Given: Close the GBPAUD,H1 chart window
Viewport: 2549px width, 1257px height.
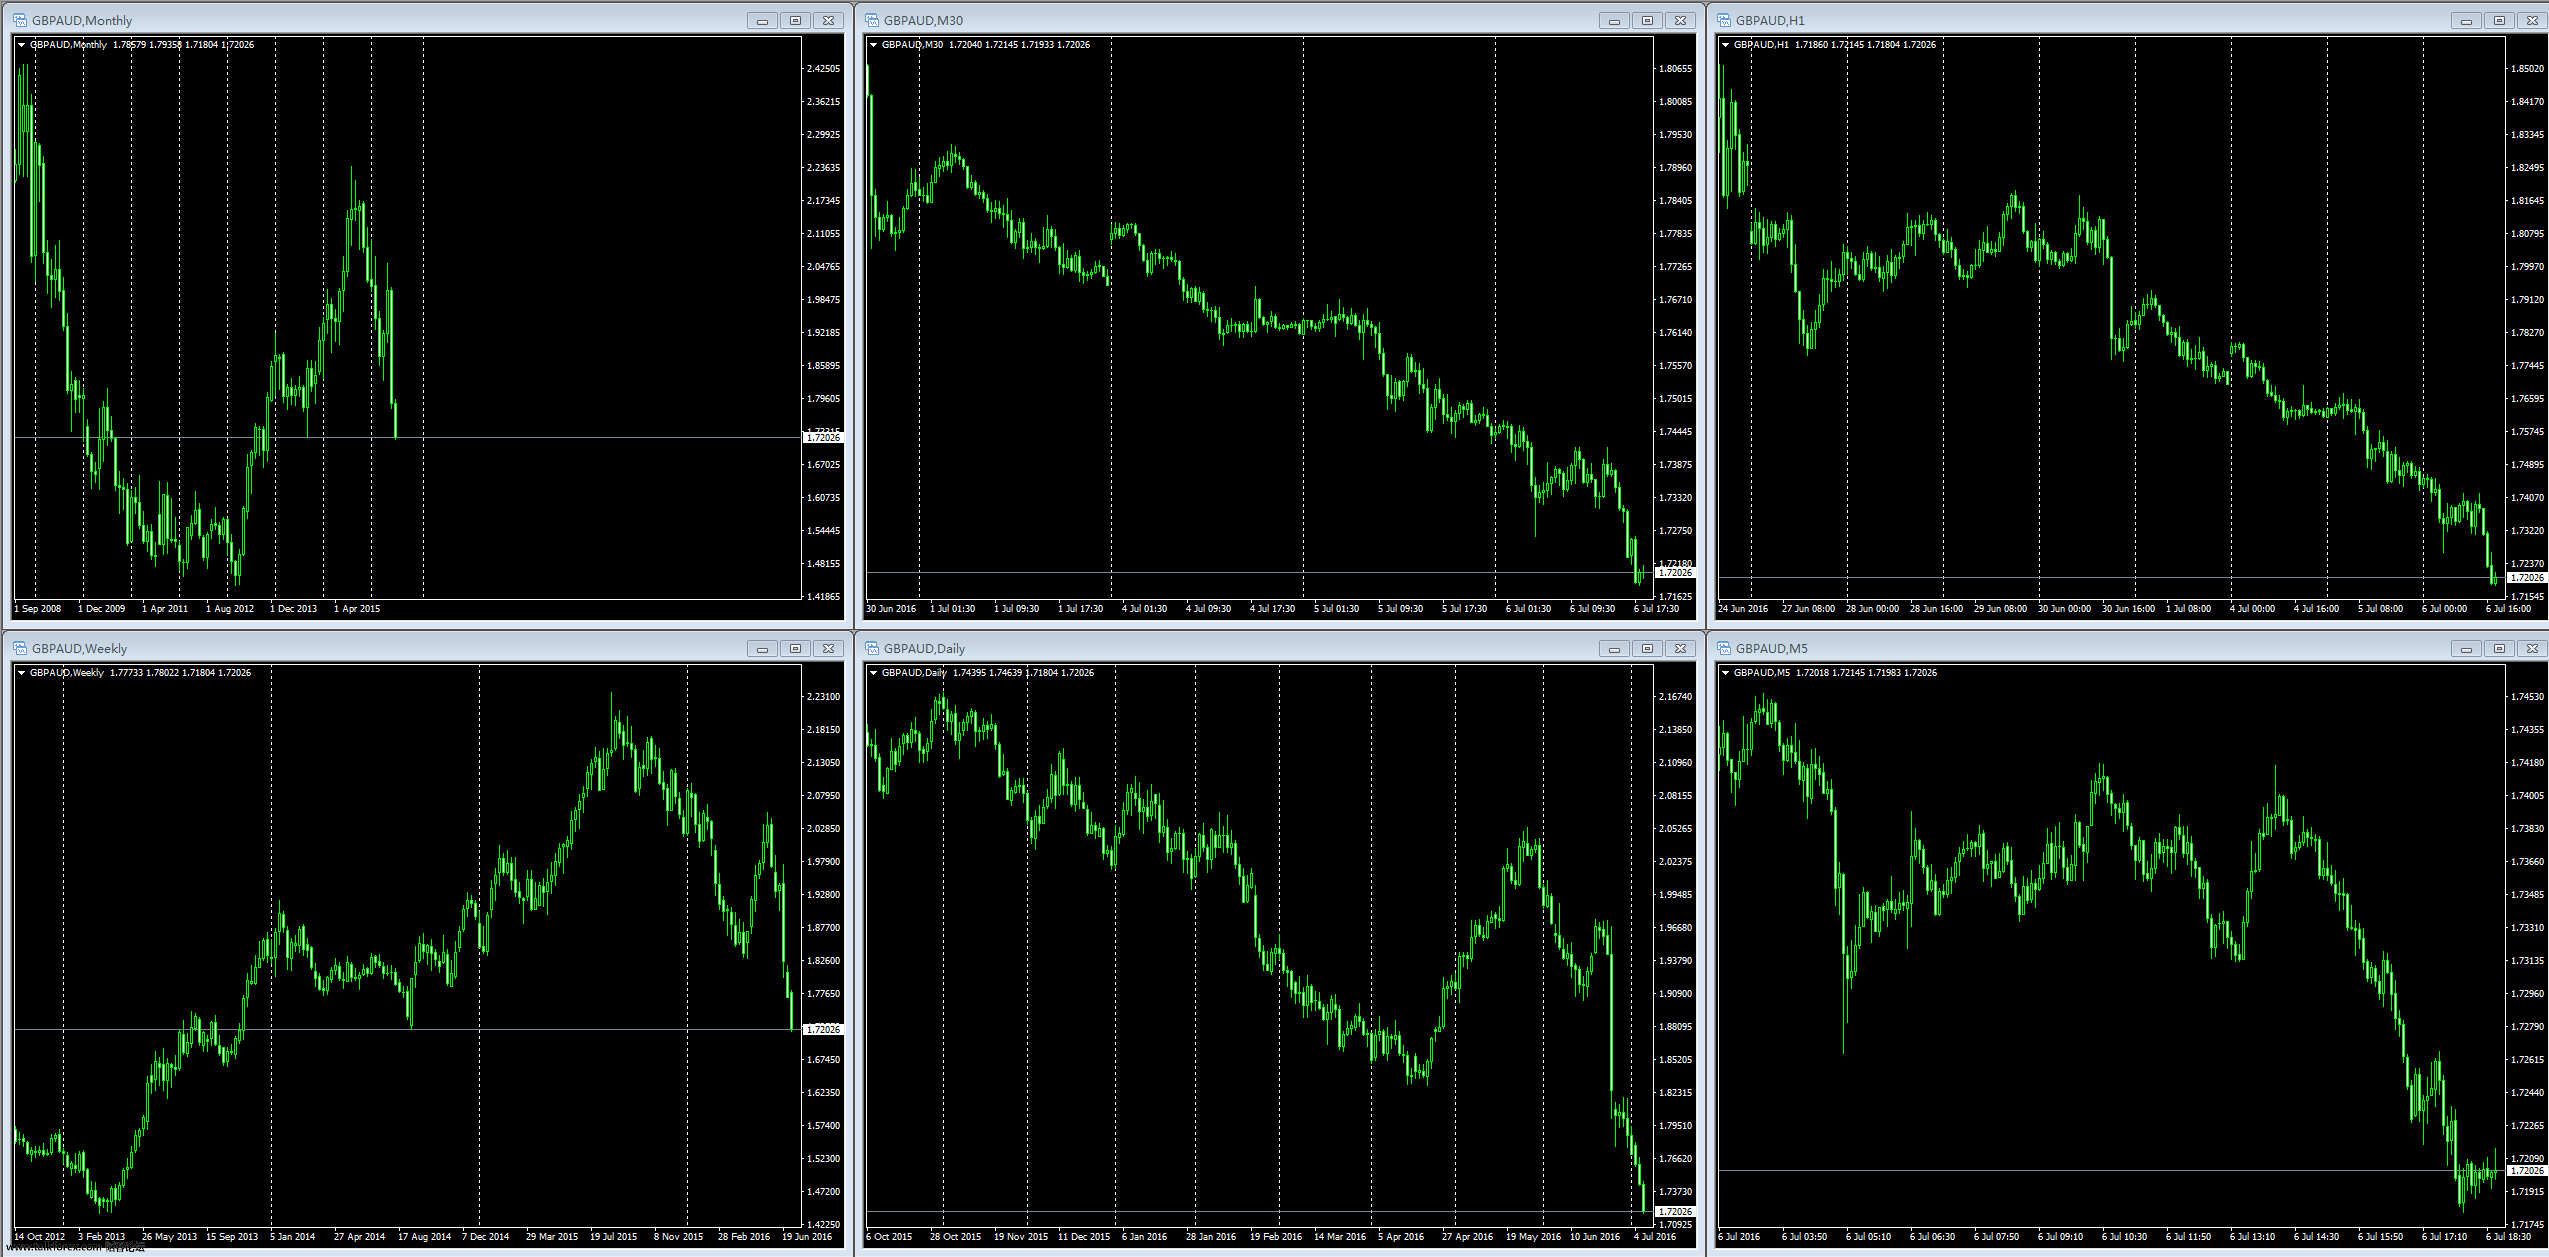Looking at the screenshot, I should (x=2532, y=20).
